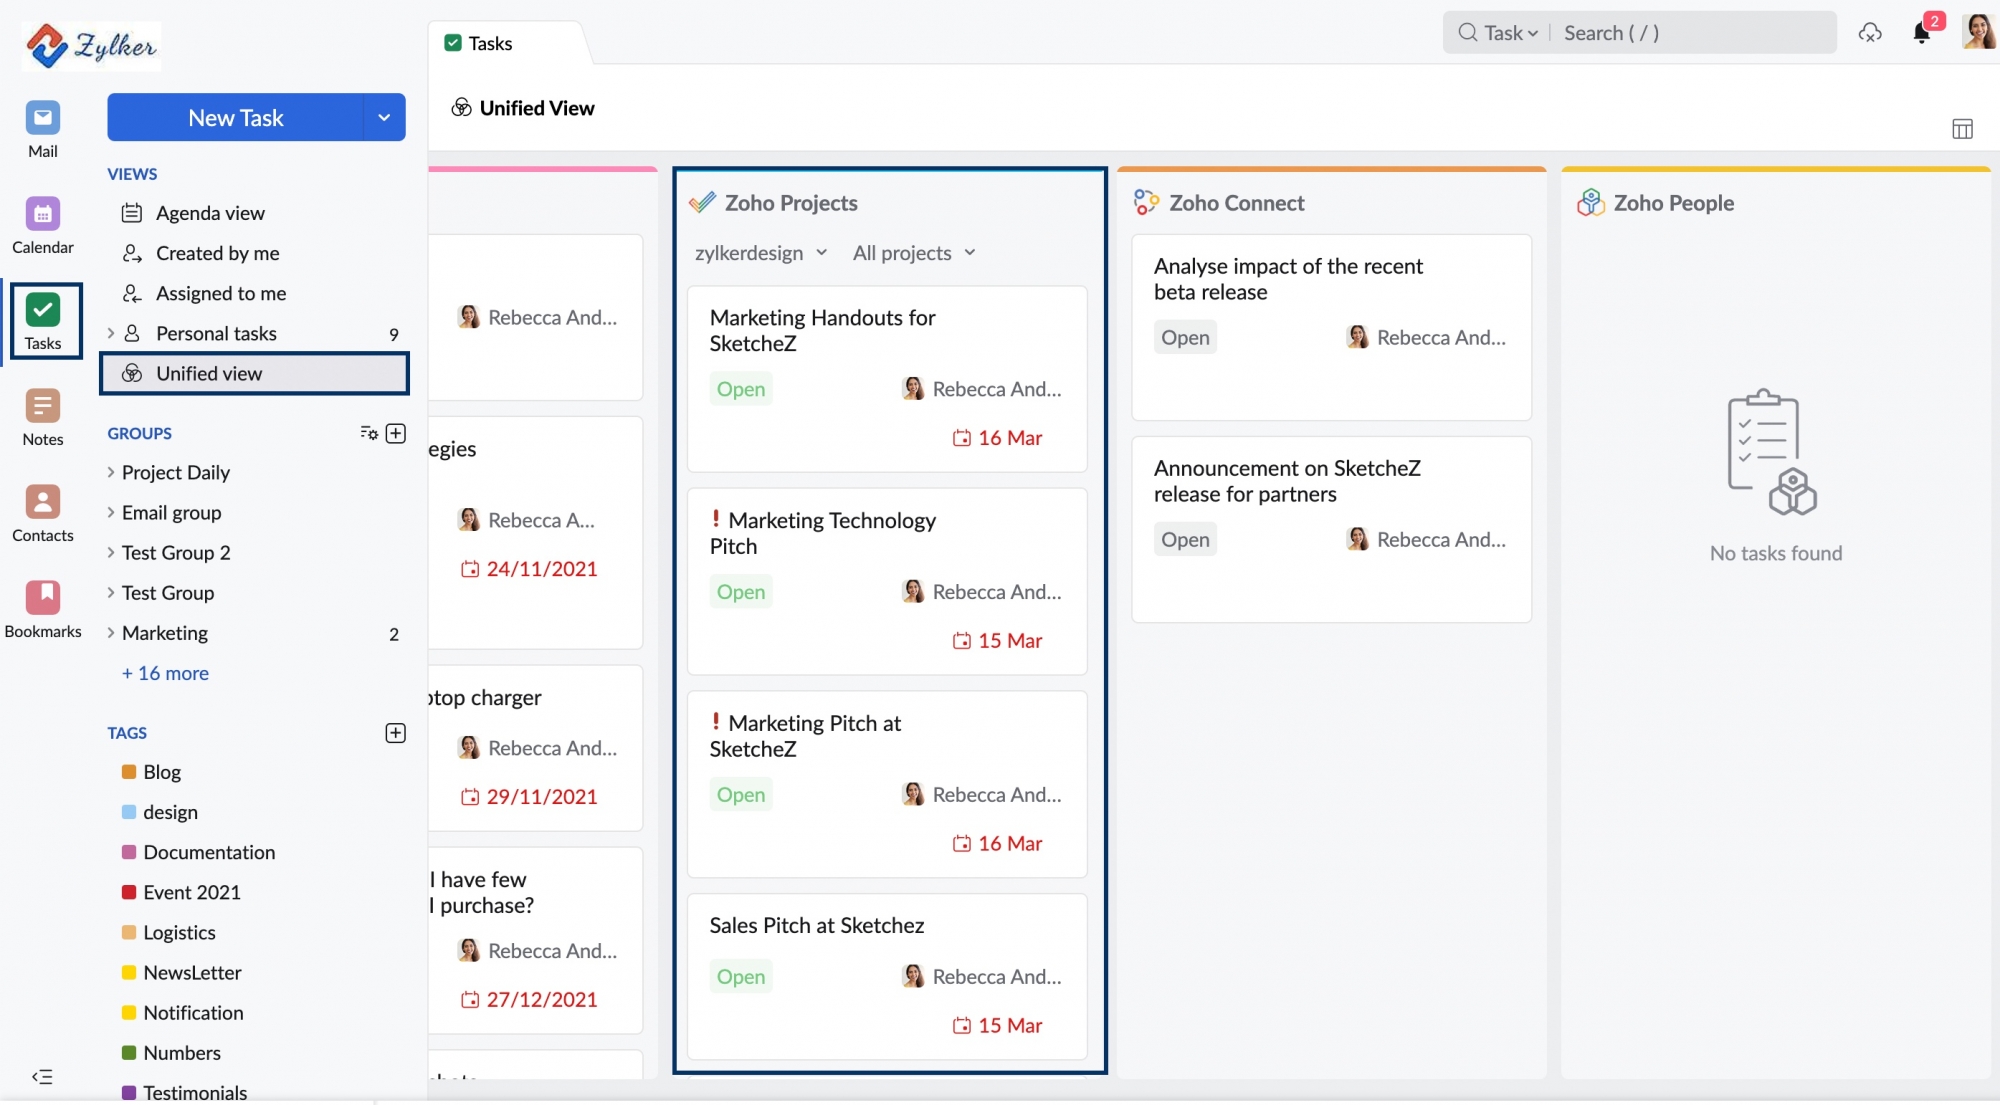Select the Agenda view menu item
Image resolution: width=2000 pixels, height=1105 pixels.
coord(210,213)
